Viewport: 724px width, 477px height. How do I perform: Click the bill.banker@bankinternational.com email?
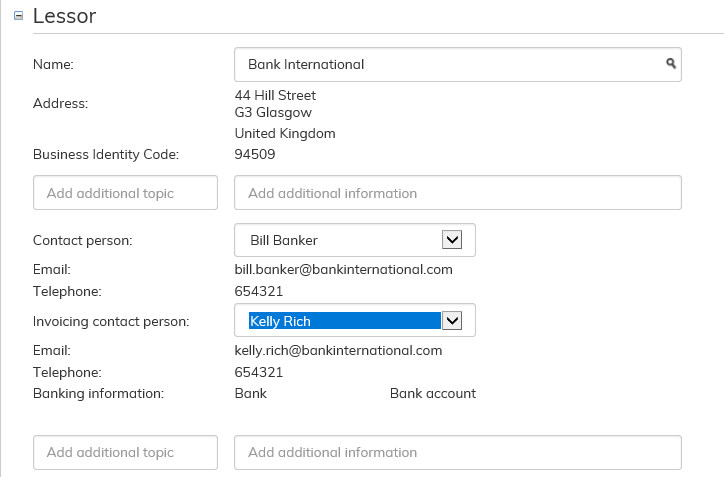[343, 270]
